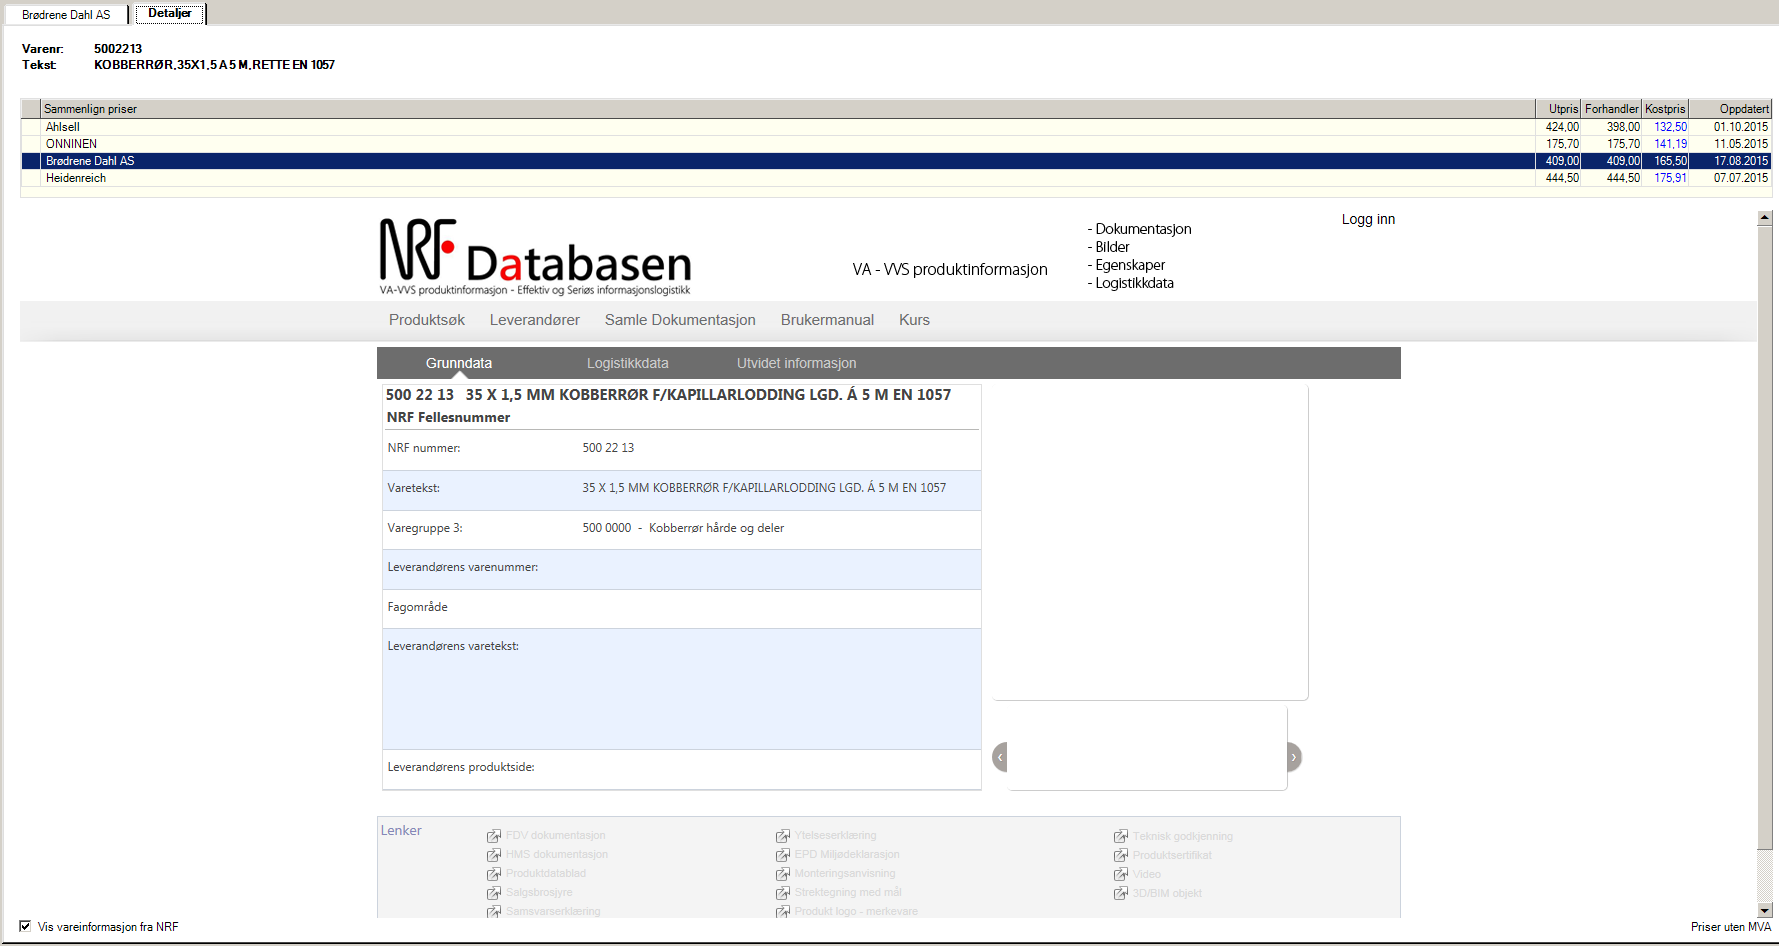
Task: Click the Forhandler column header
Action: [x=1611, y=109]
